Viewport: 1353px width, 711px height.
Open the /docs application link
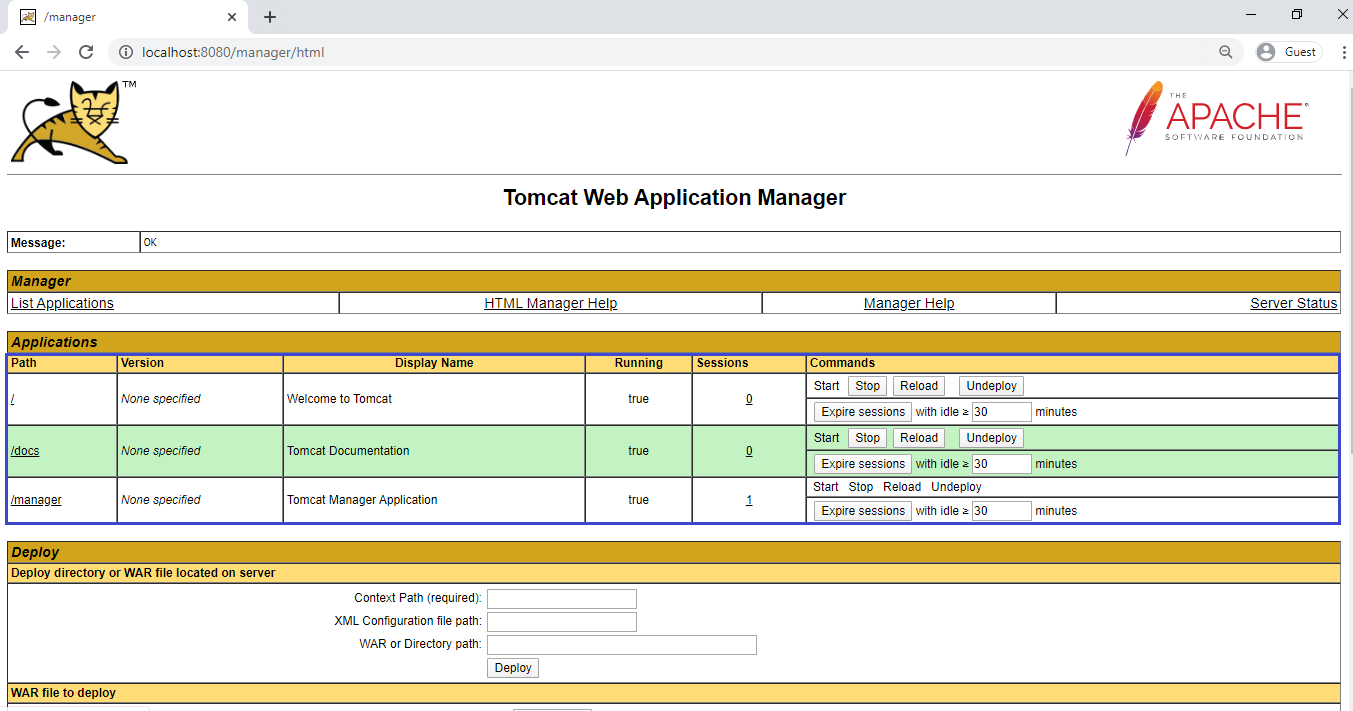(x=25, y=451)
